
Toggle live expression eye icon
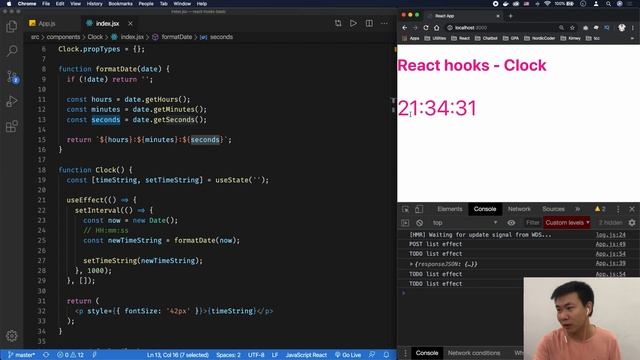[x=511, y=223]
